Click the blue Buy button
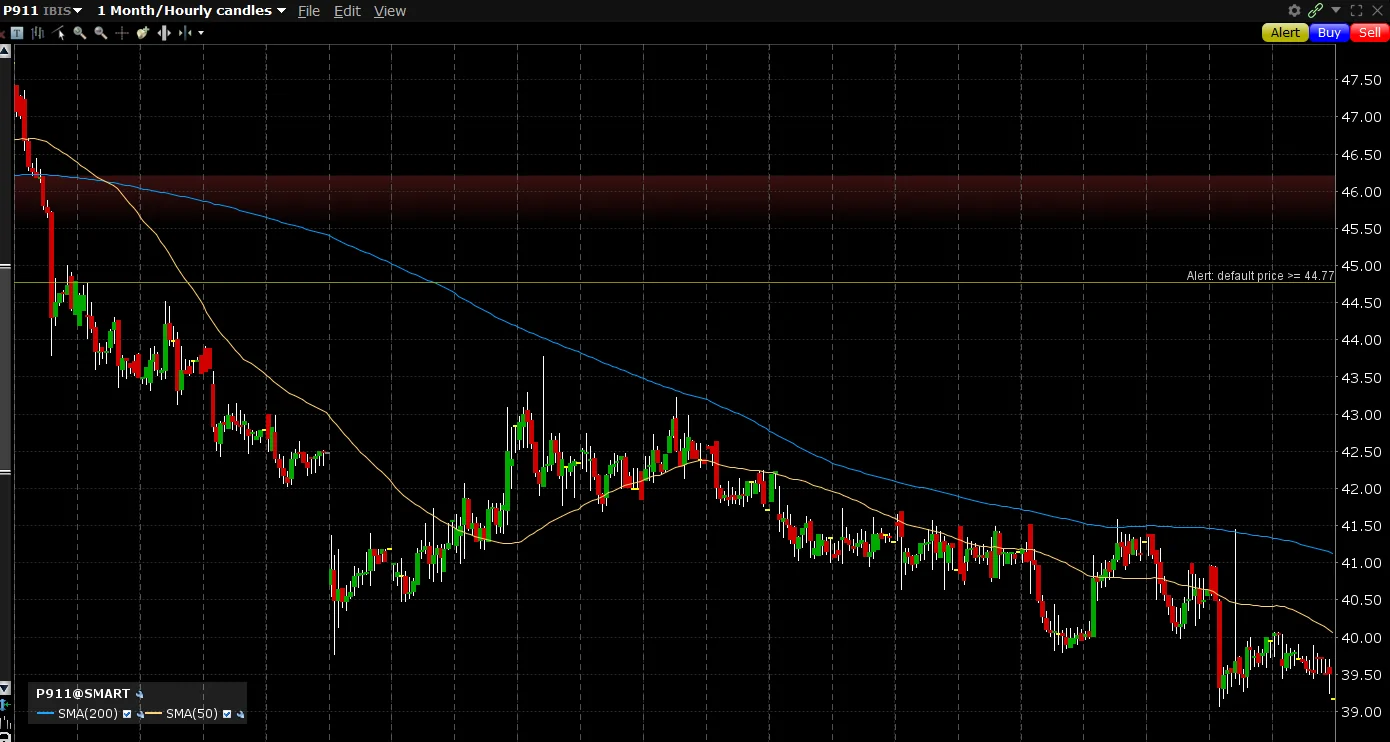This screenshot has height=742, width=1390. (1329, 32)
